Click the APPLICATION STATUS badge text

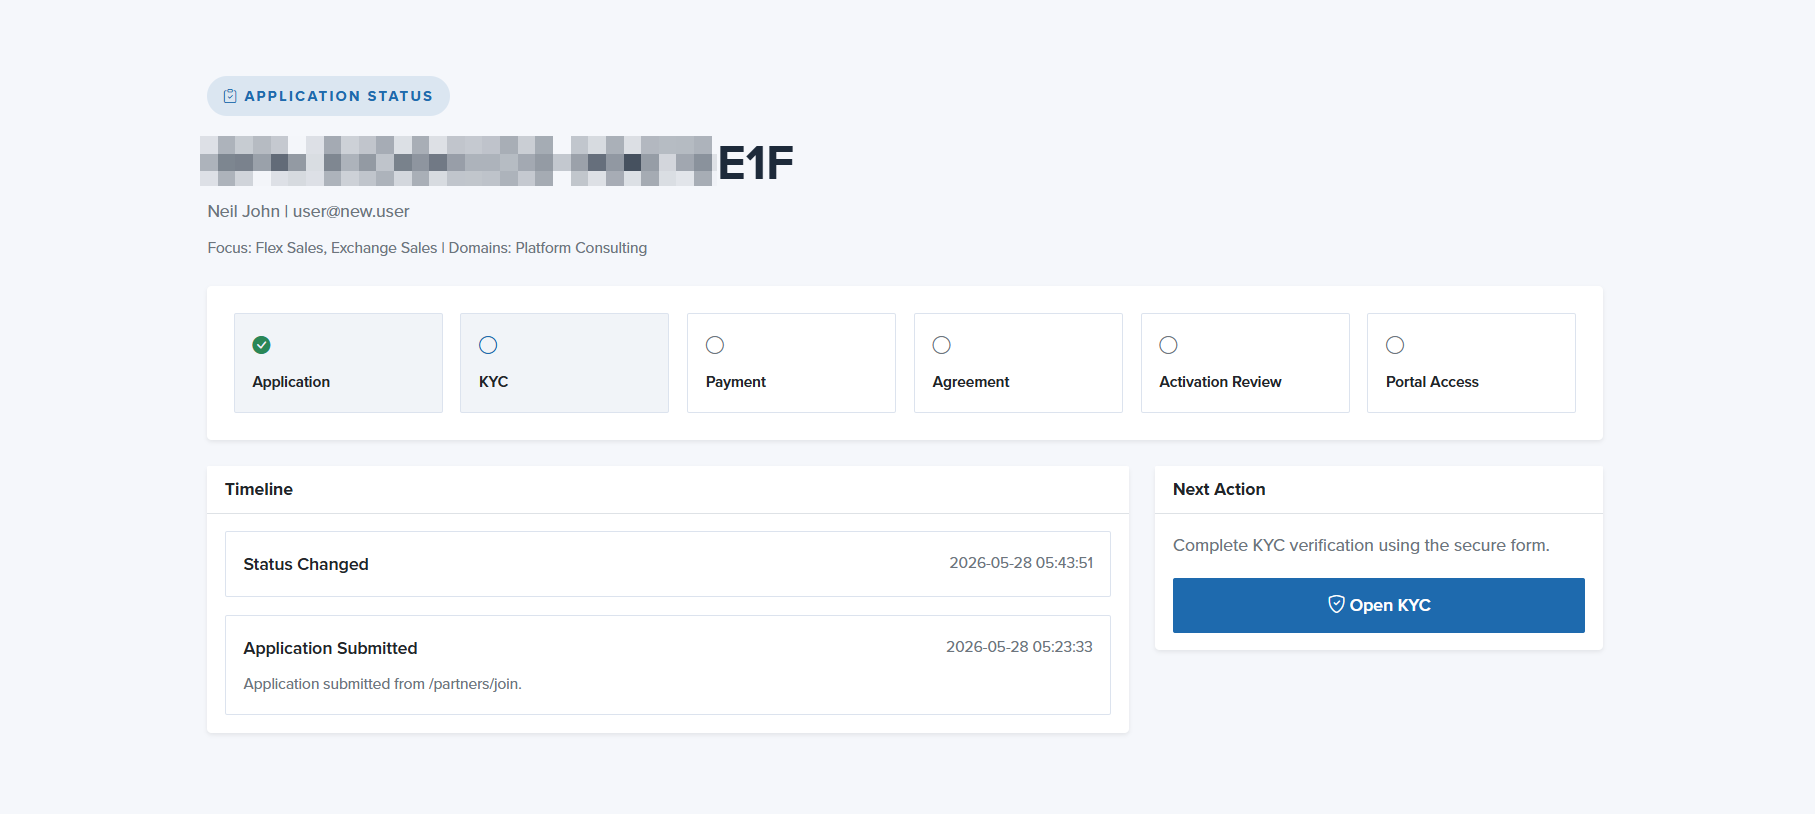(x=339, y=96)
